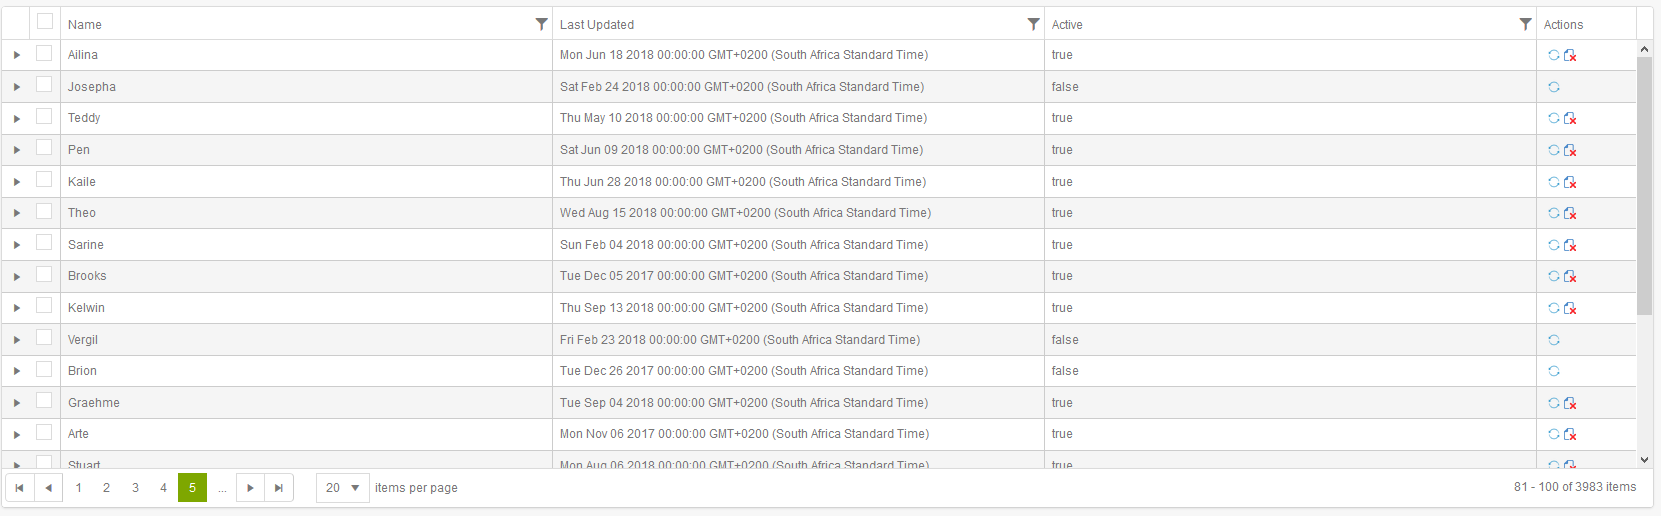The height and width of the screenshot is (516, 1661).
Task: Click the refresh icon in Ailina's row
Action: pos(1554,55)
